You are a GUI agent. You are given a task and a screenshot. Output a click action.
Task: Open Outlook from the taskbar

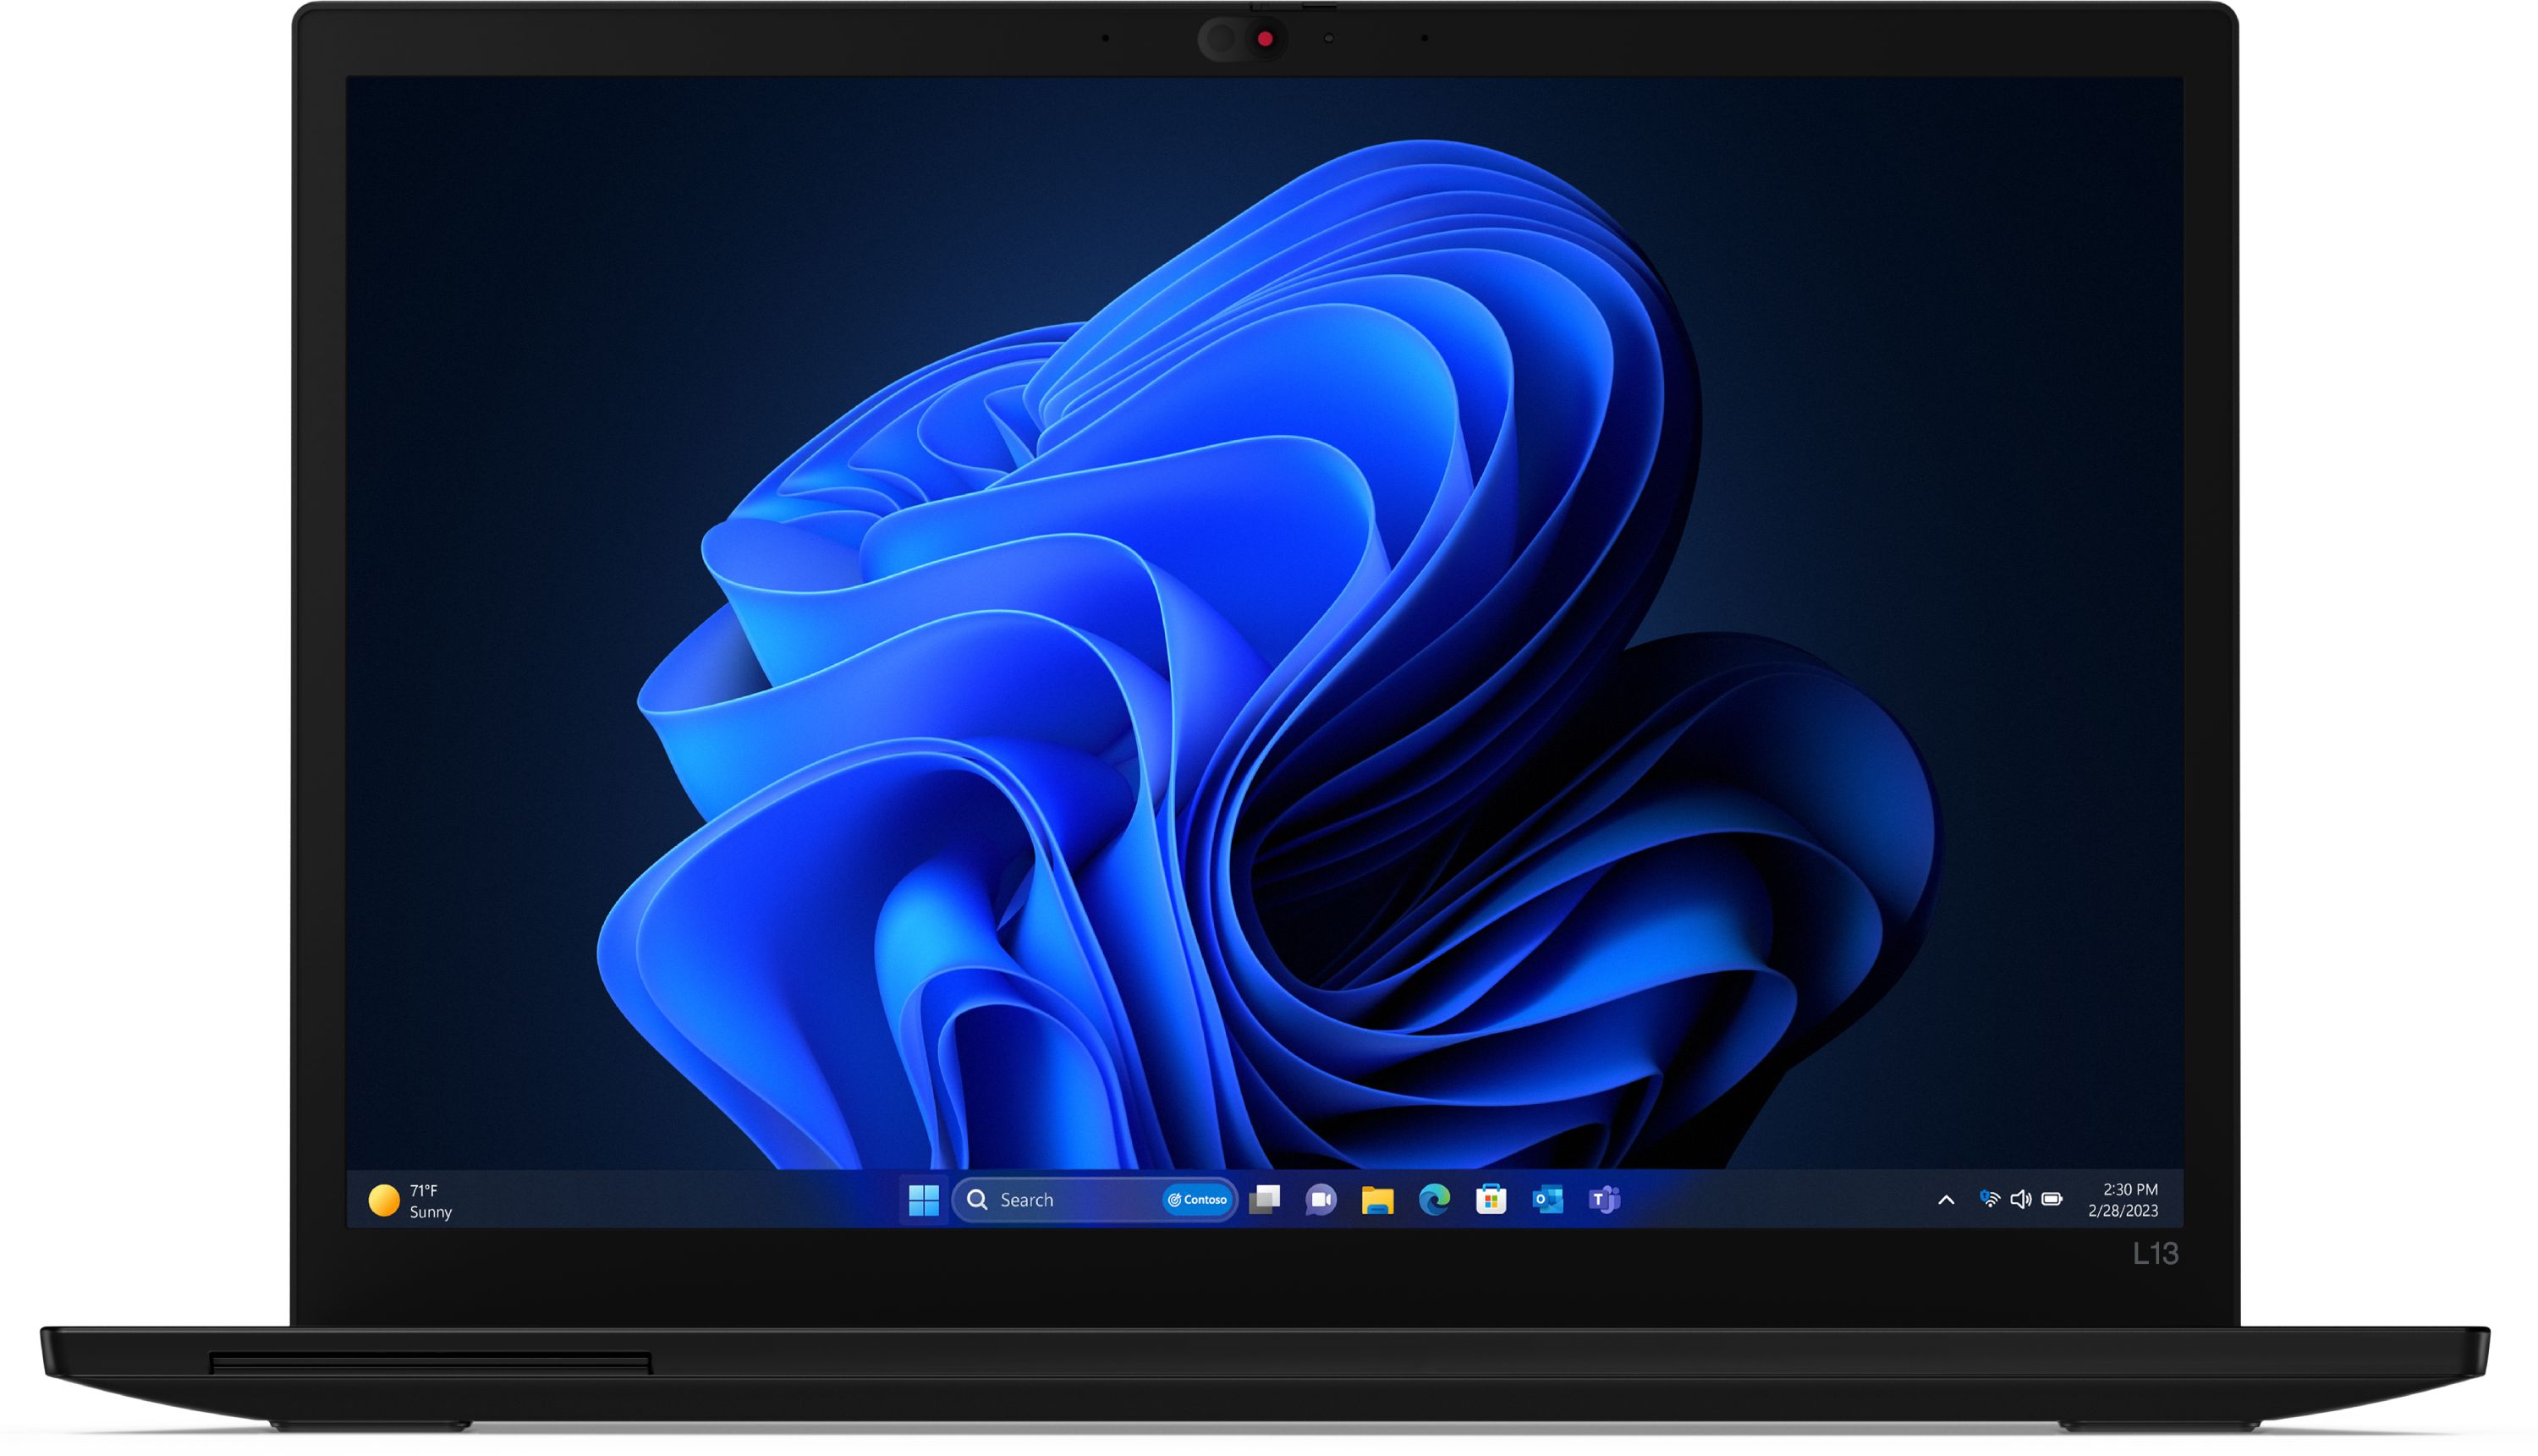[x=1548, y=1200]
